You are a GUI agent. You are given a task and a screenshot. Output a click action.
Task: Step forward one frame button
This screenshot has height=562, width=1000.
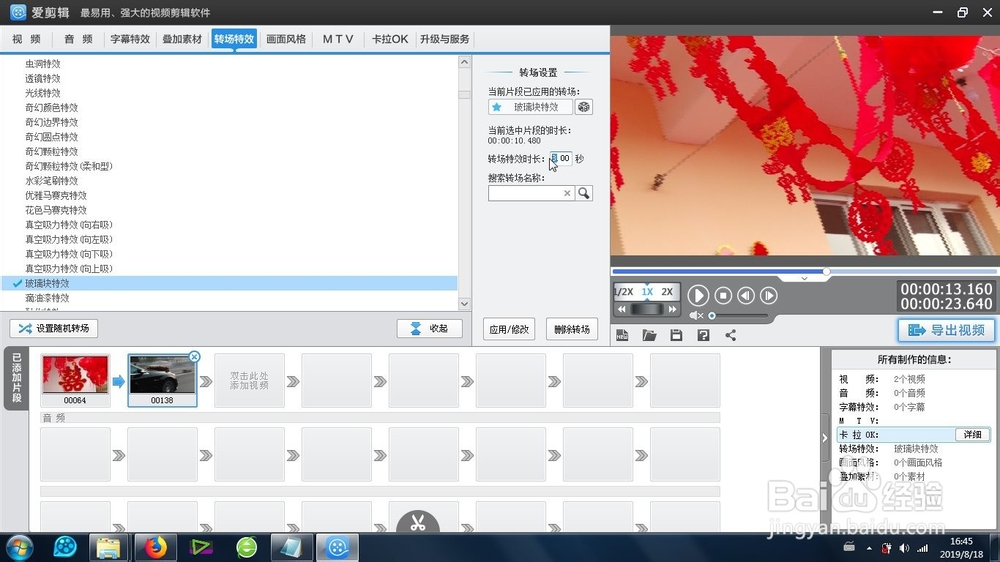[768, 295]
